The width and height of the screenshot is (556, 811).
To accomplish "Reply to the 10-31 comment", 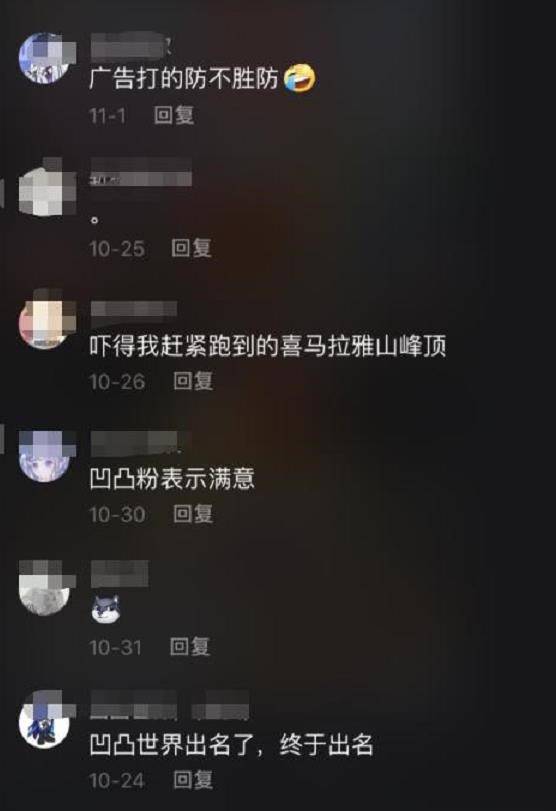I will click(190, 647).
